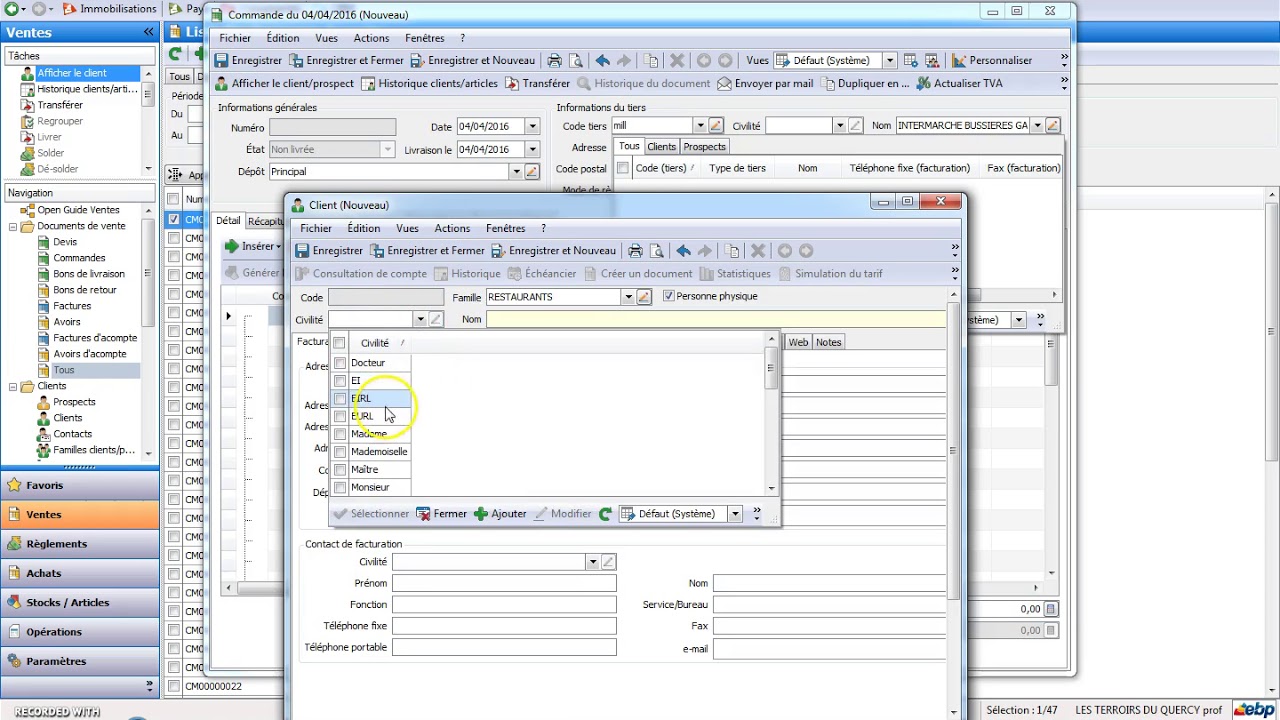Click the Favoris star icon in sidebar
The image size is (1280, 720).
click(x=14, y=485)
